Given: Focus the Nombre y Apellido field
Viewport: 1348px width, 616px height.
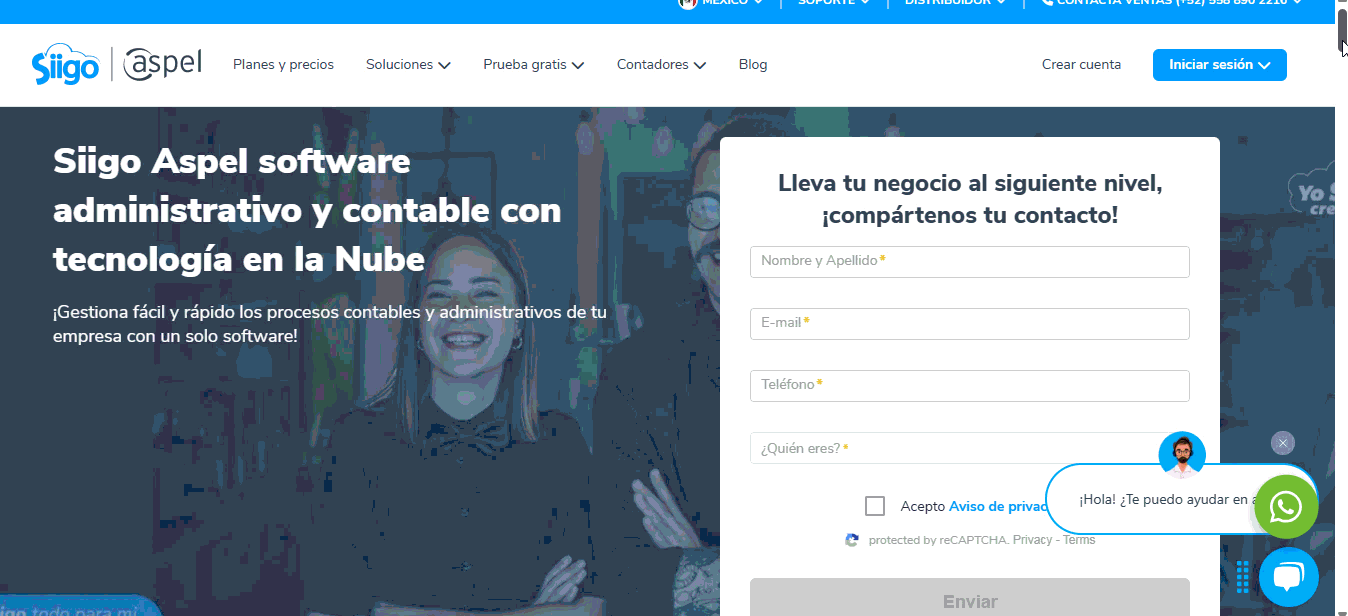Looking at the screenshot, I should pyautogui.click(x=969, y=262).
